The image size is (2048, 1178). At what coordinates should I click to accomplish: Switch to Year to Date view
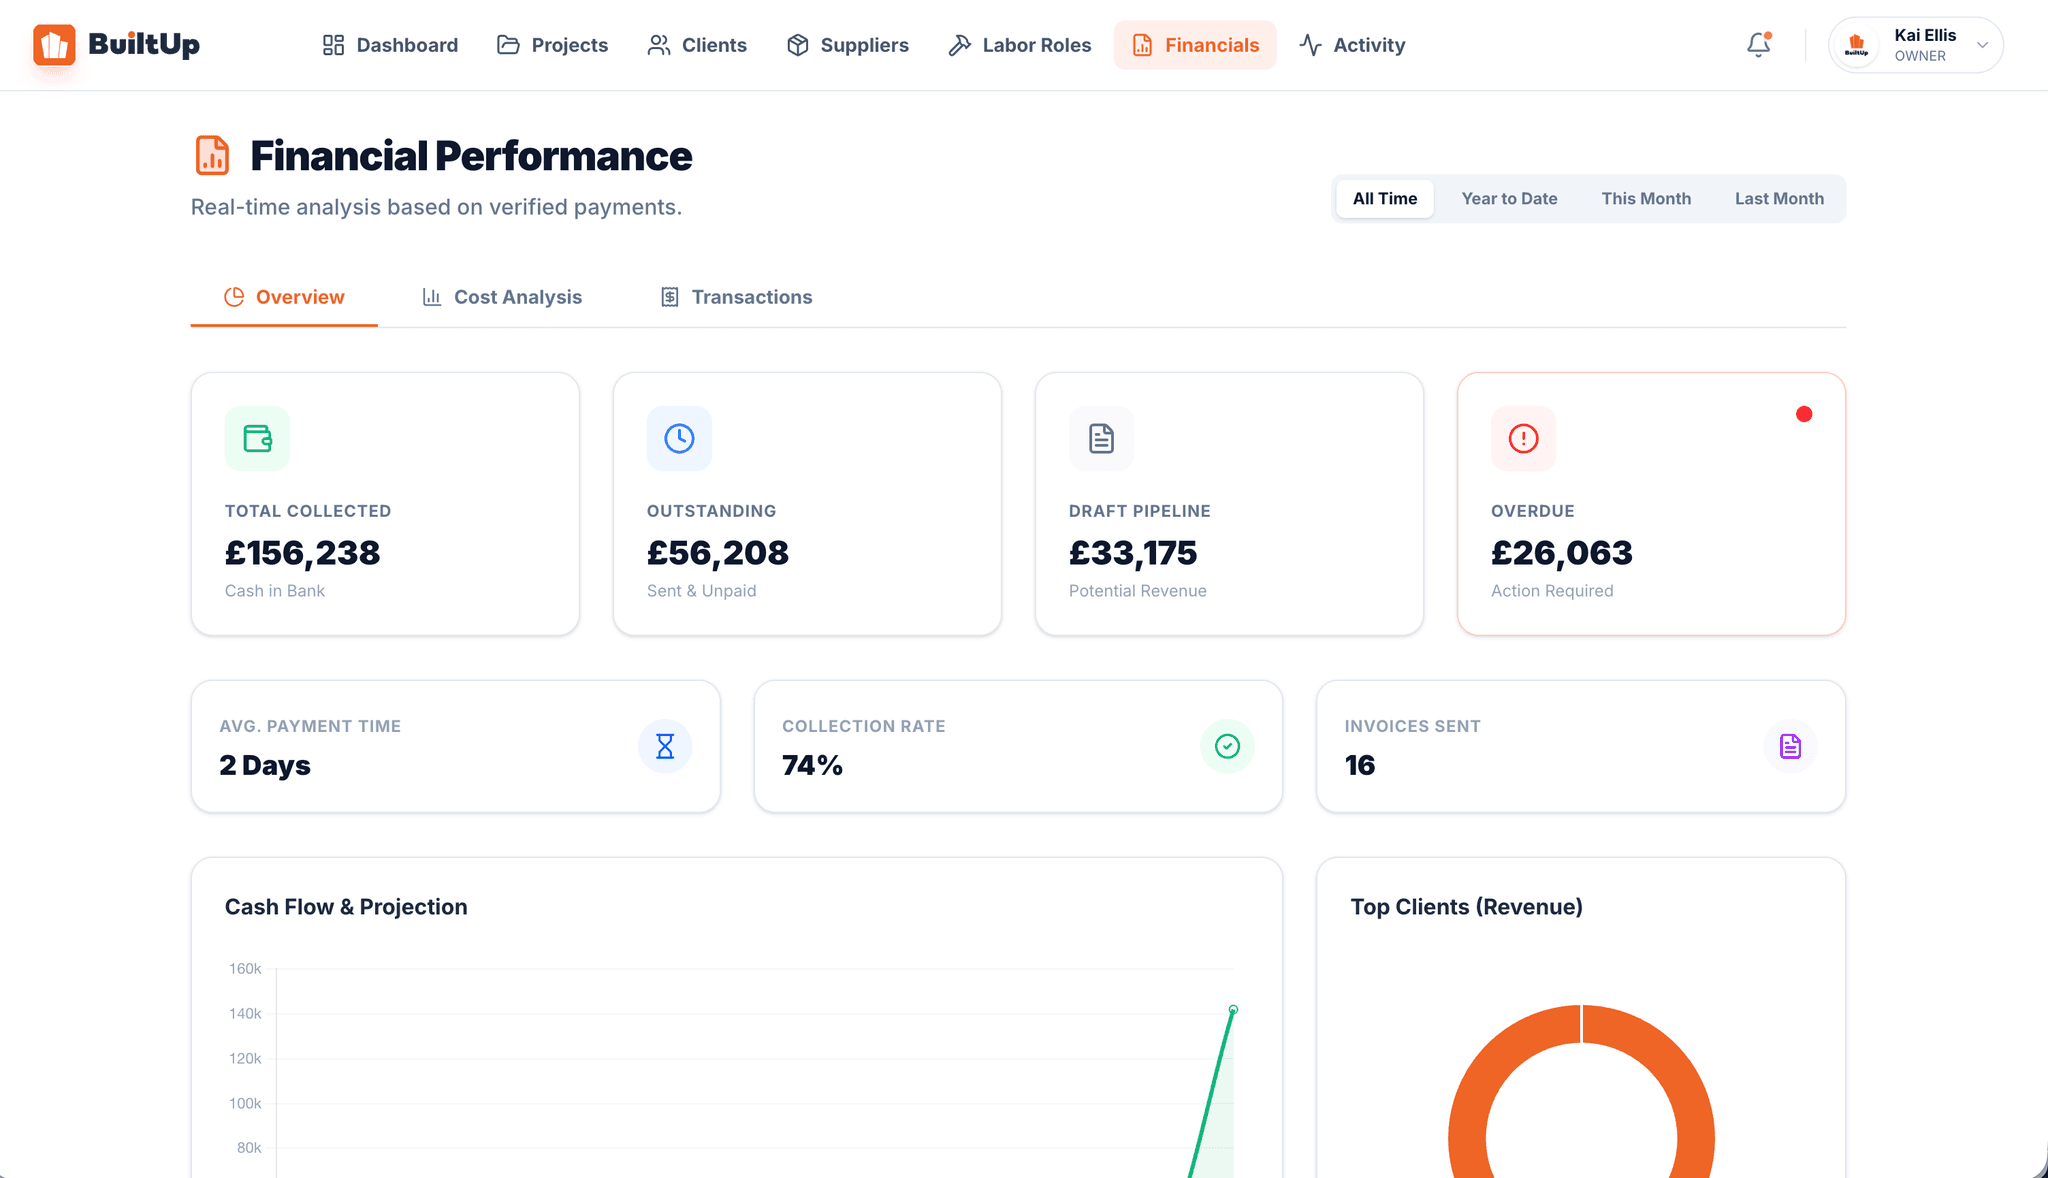[1509, 198]
